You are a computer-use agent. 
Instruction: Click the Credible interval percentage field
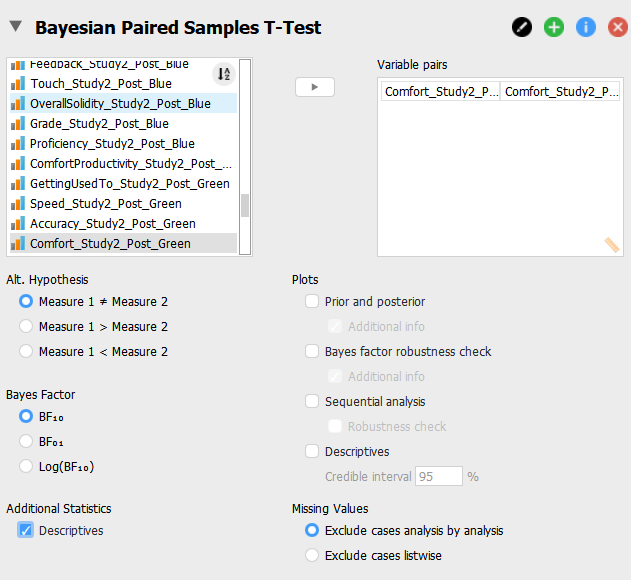(x=439, y=476)
